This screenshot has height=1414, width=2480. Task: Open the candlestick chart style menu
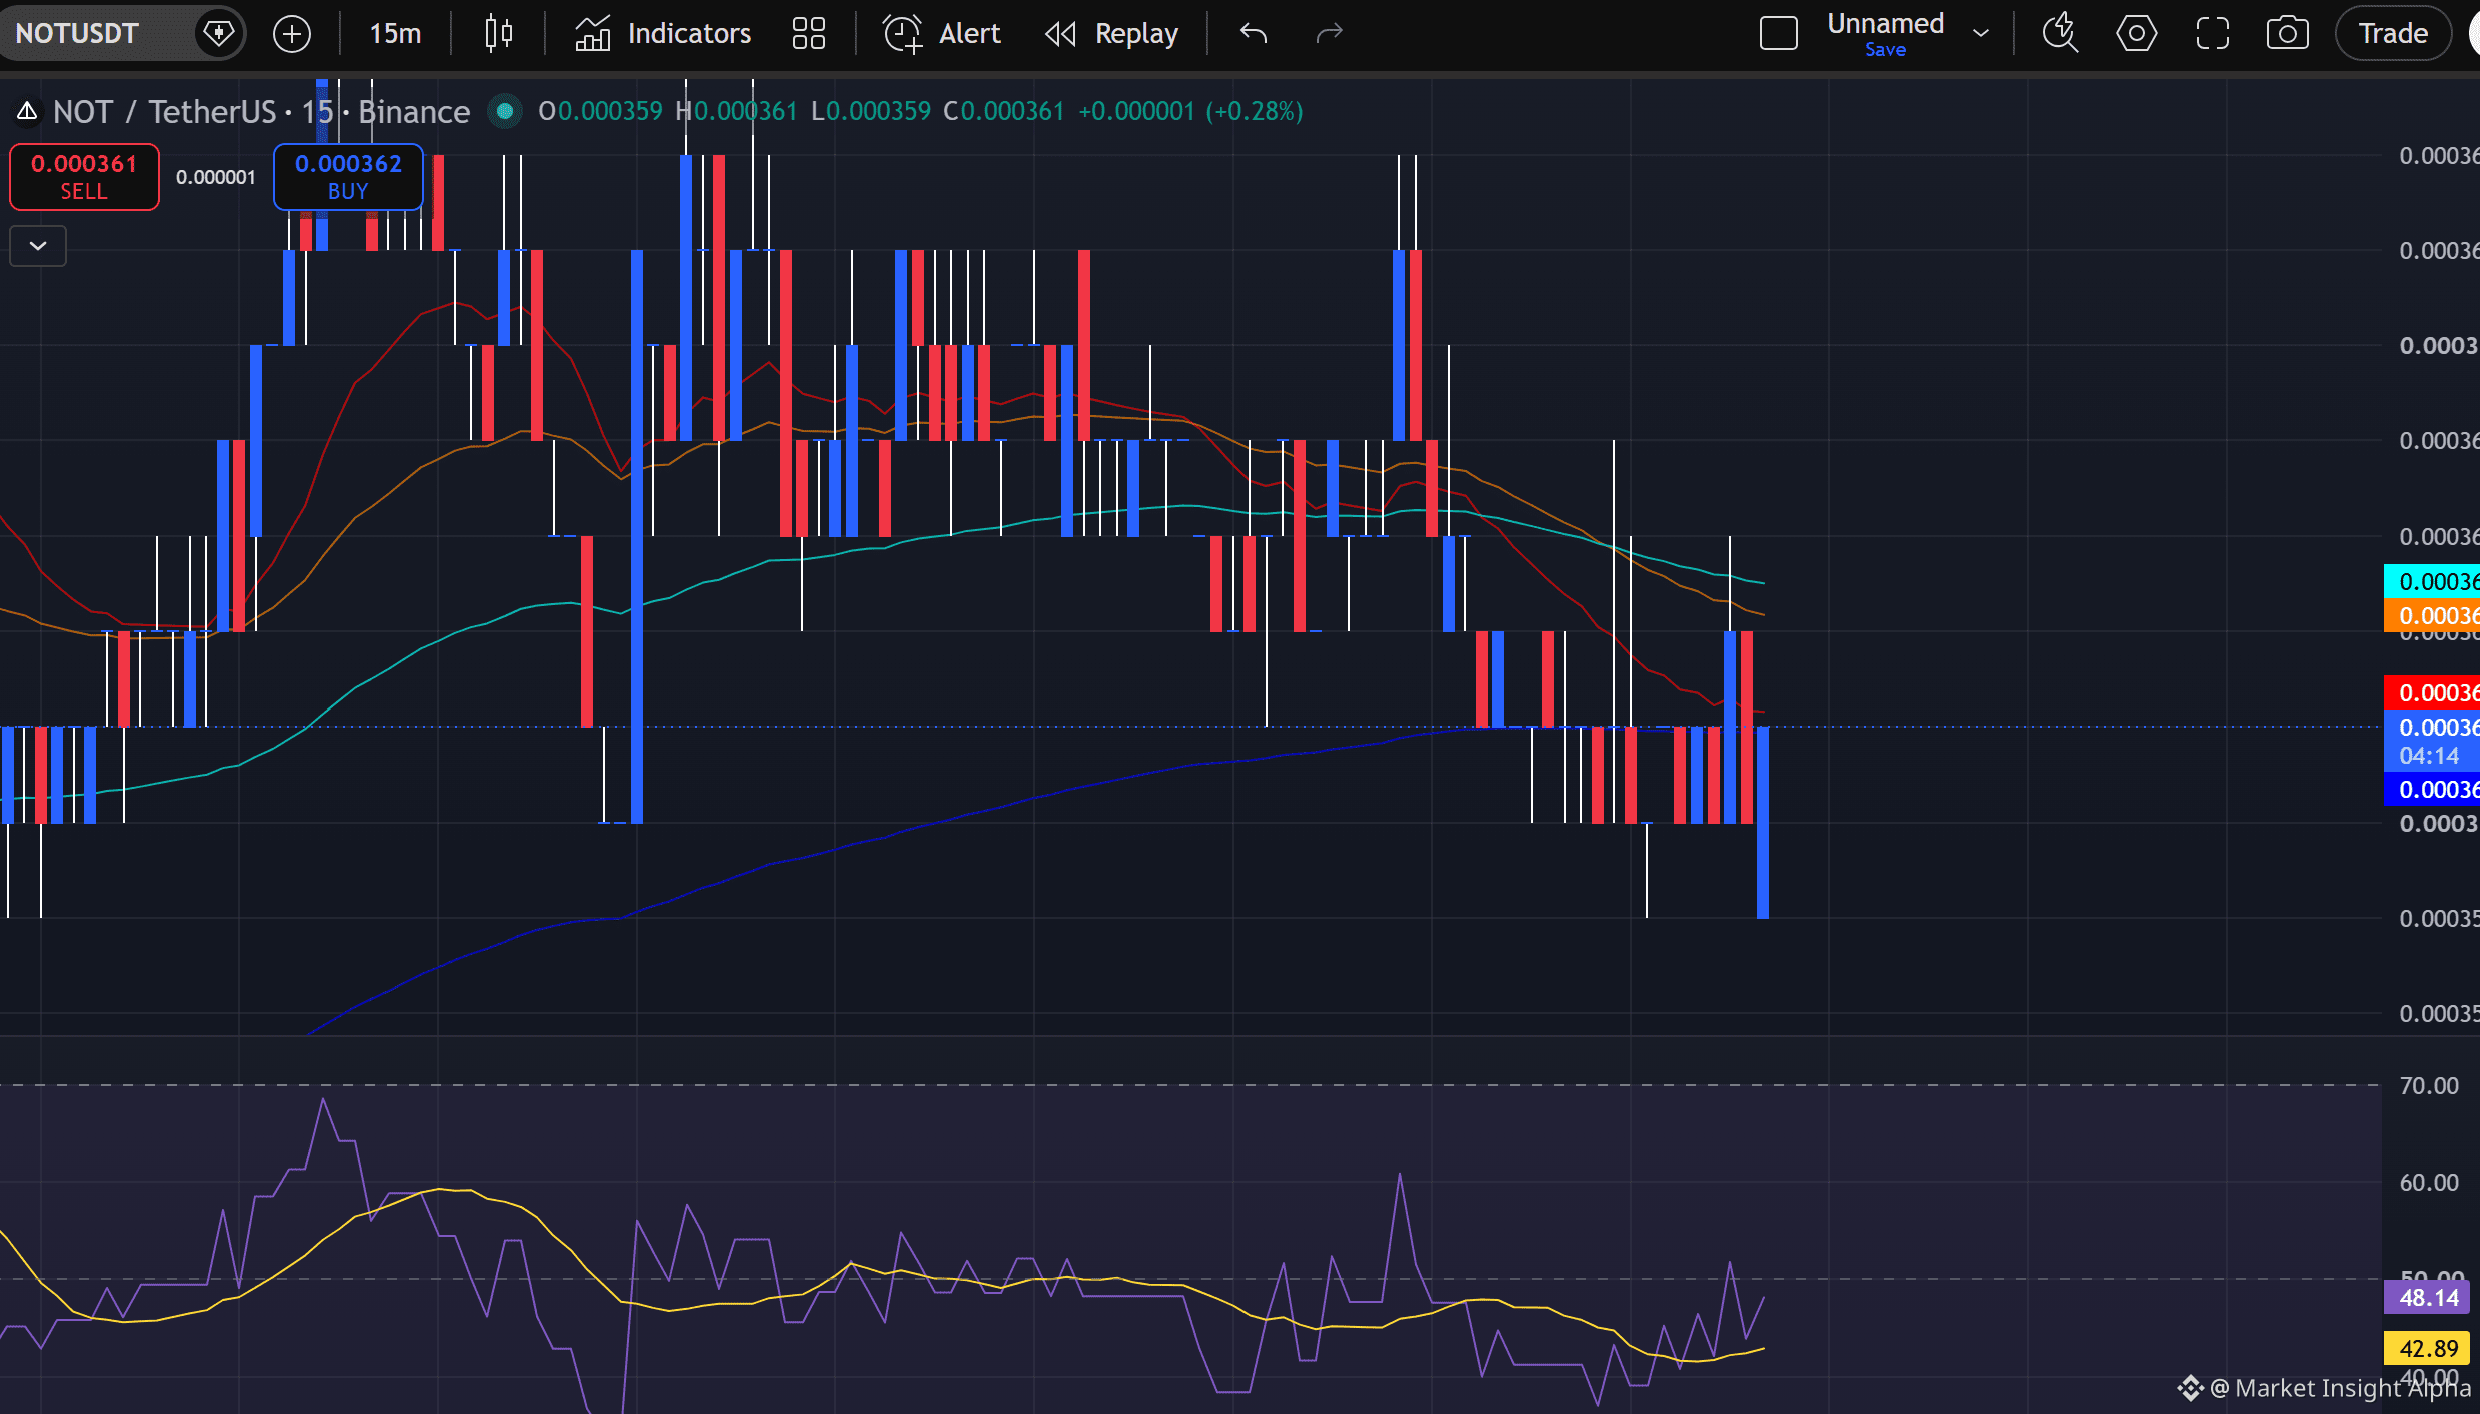tap(498, 33)
